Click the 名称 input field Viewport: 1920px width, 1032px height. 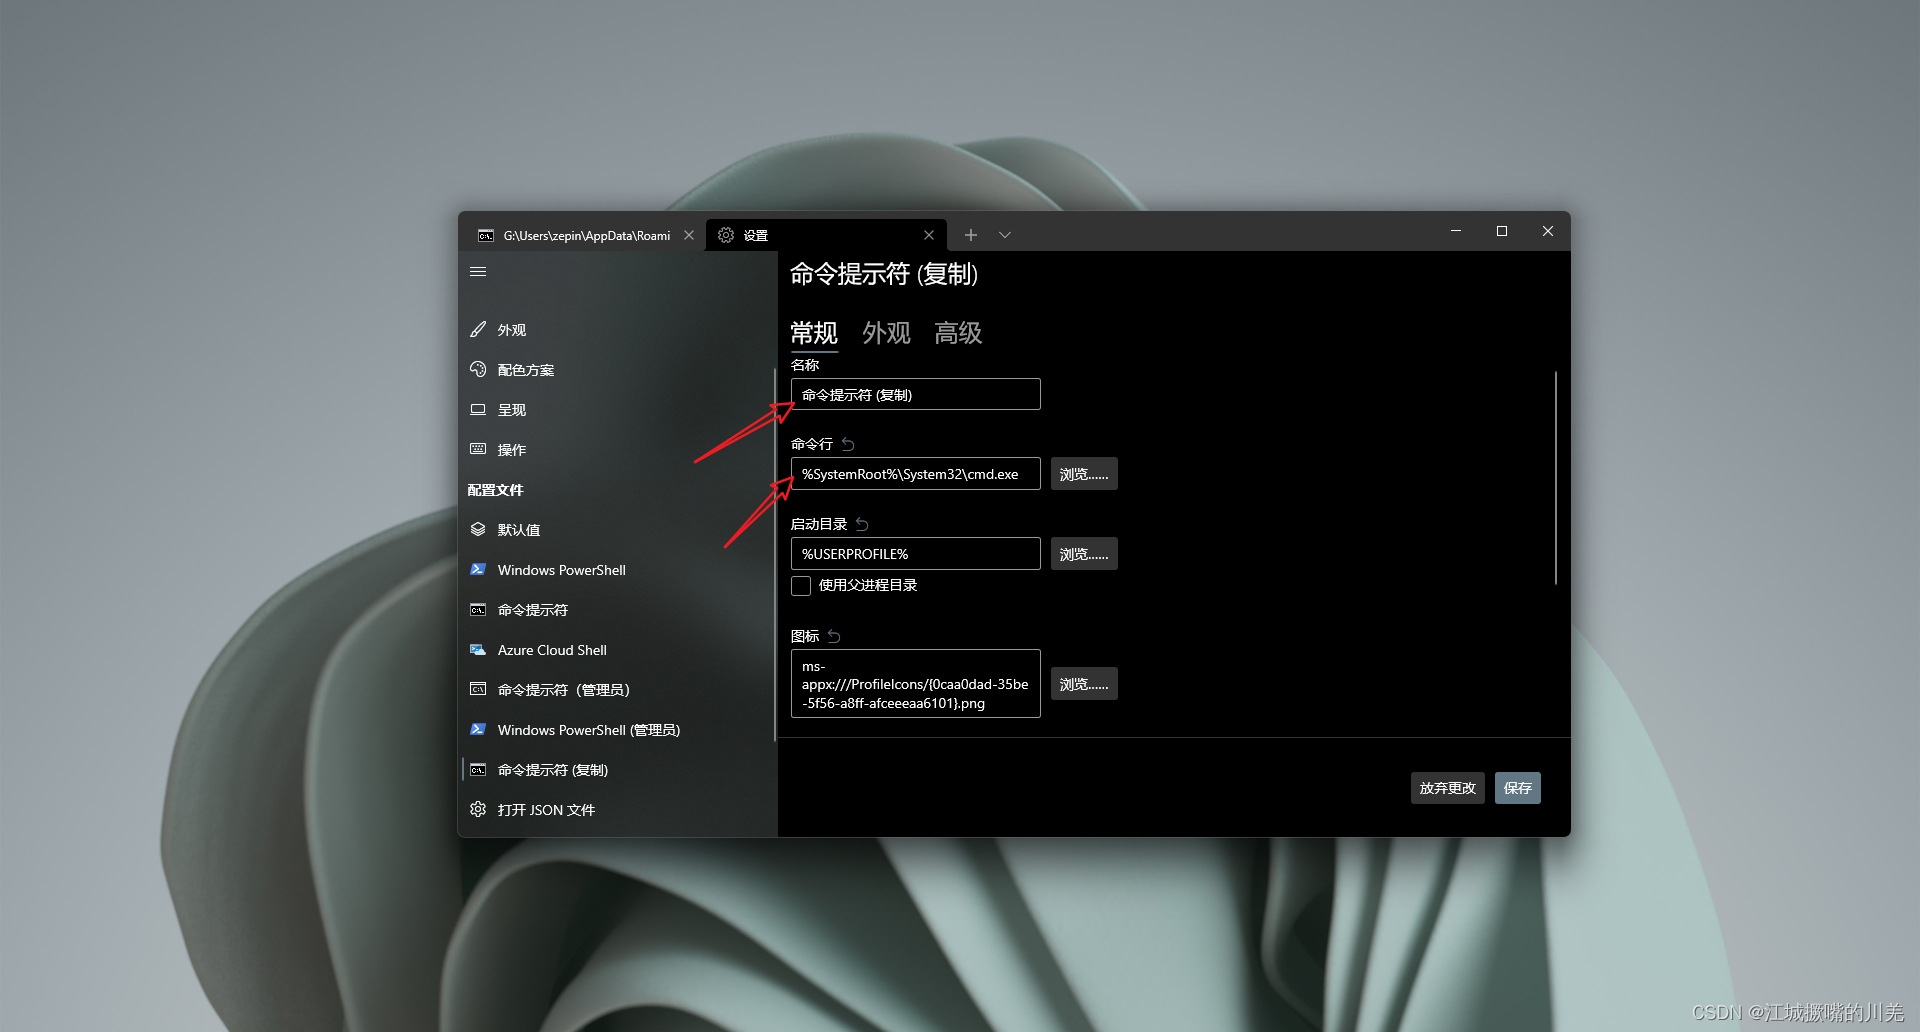(915, 394)
